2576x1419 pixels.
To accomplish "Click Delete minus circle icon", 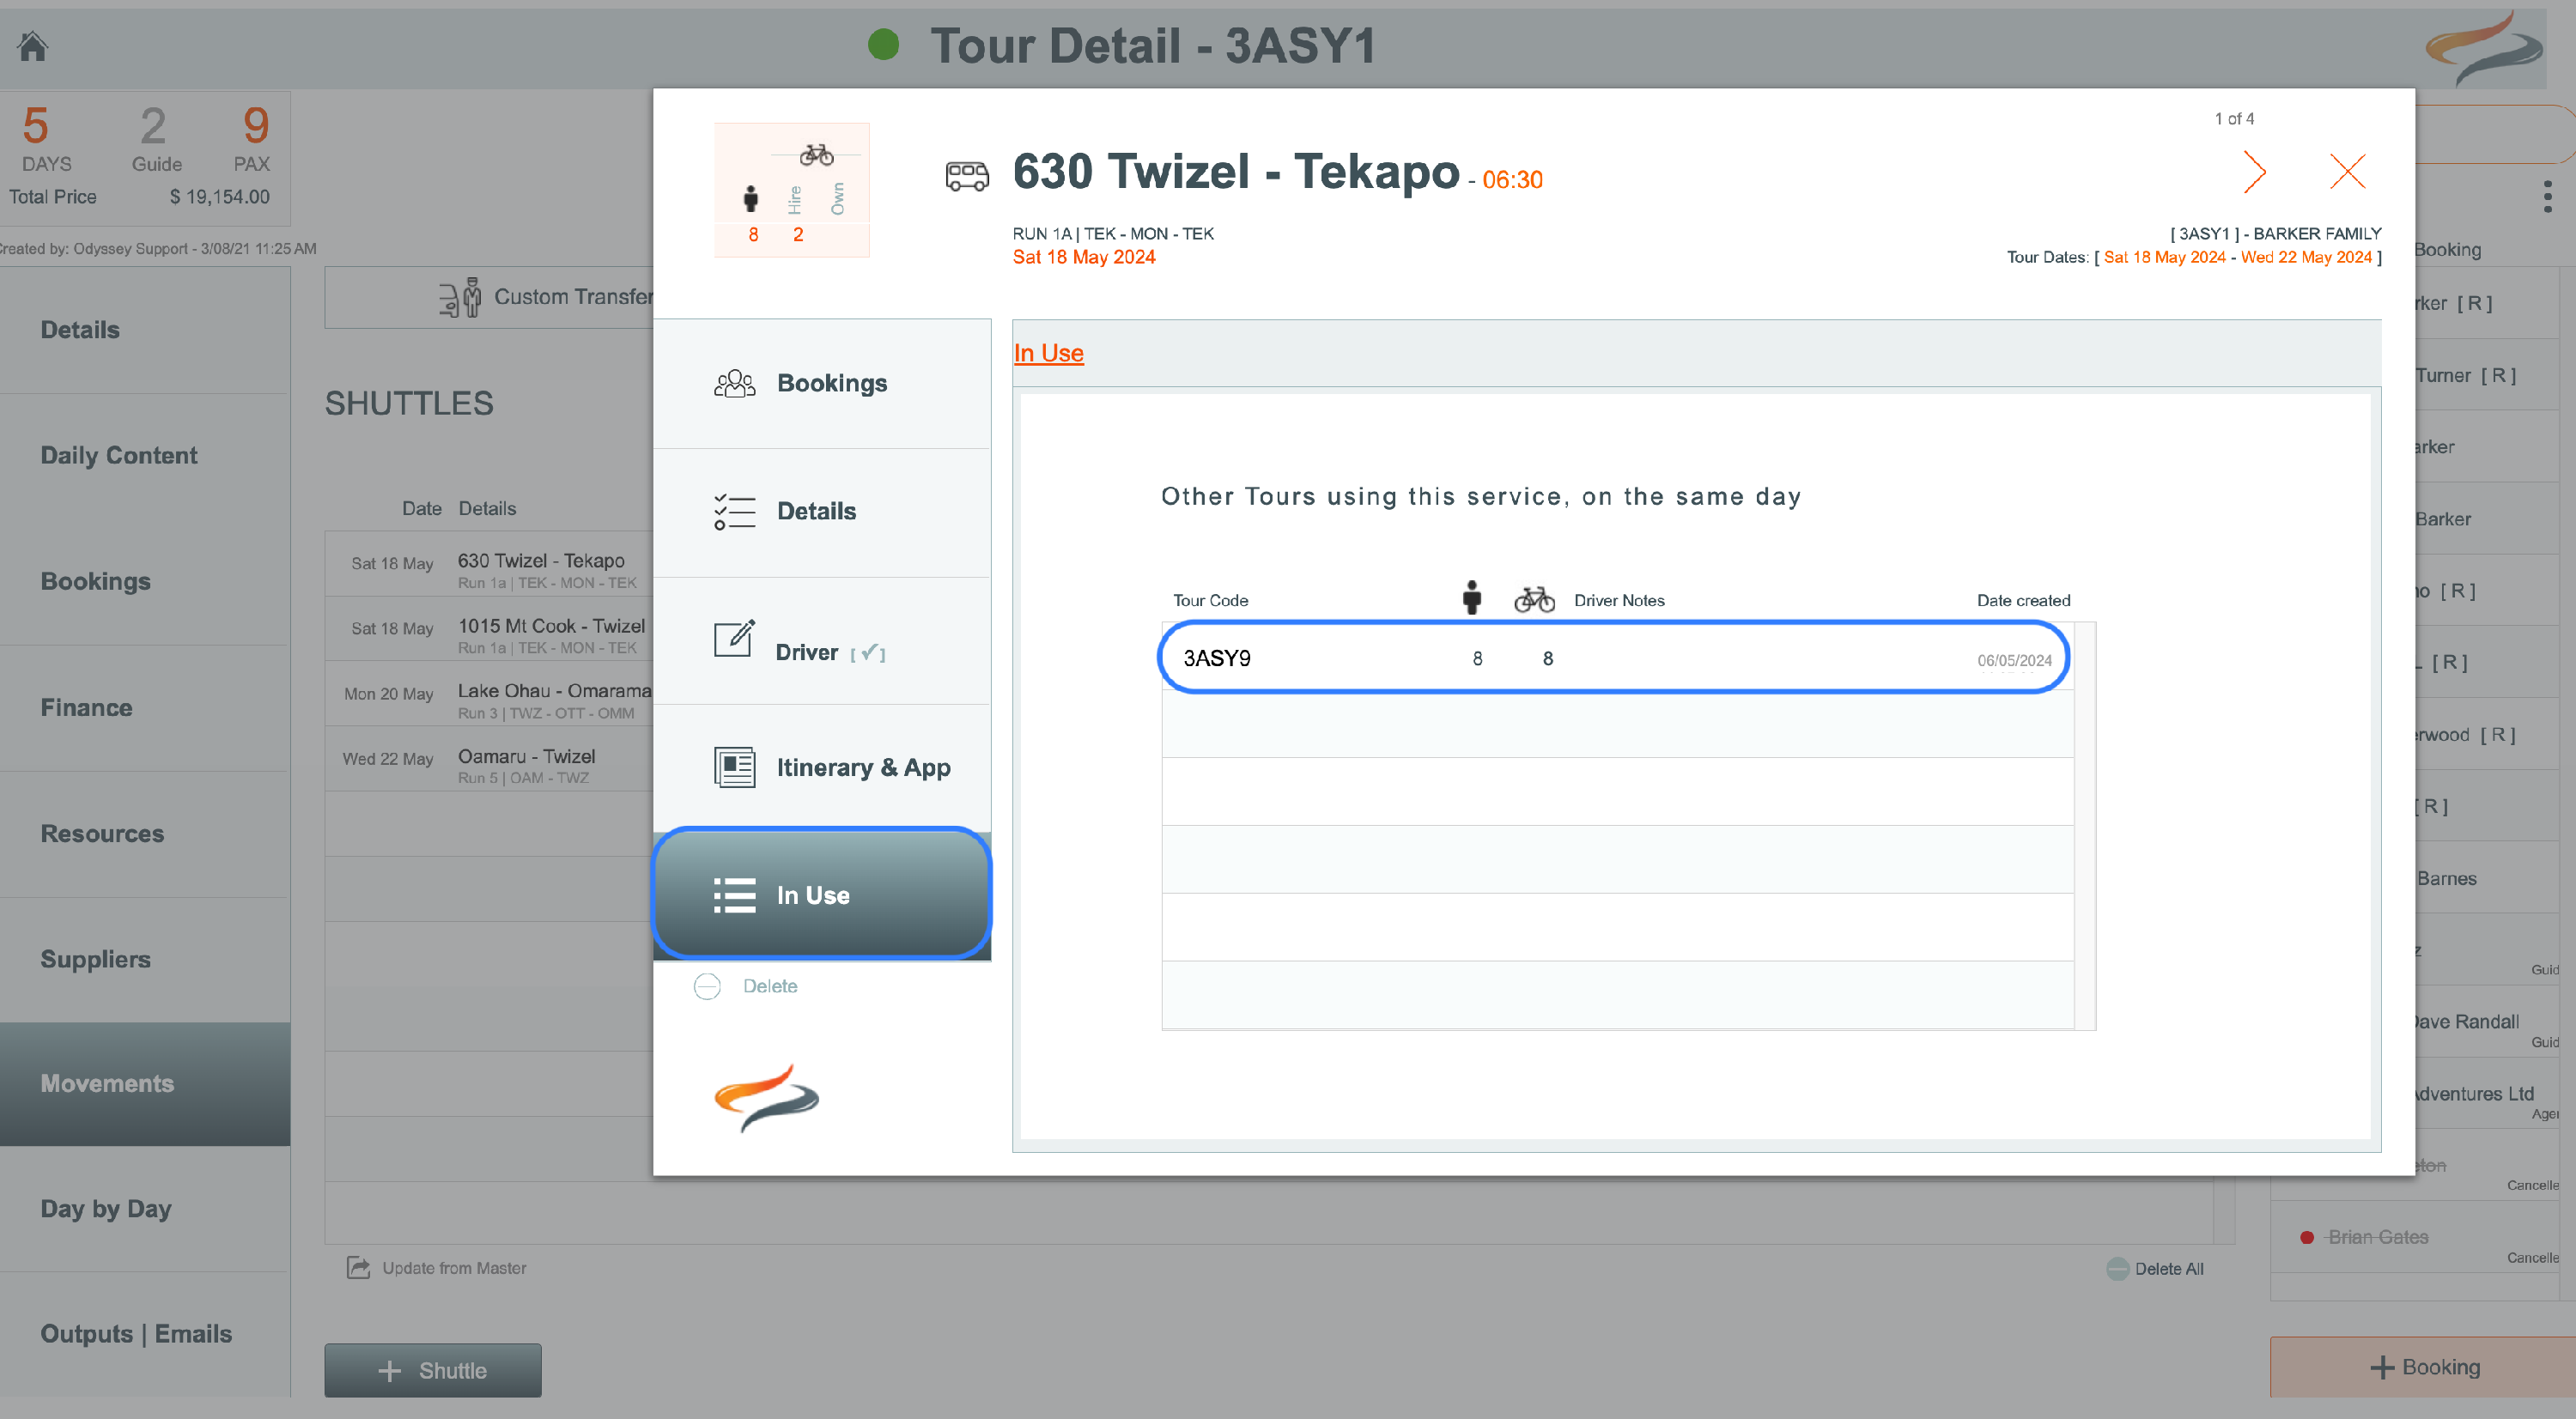I will point(707,987).
